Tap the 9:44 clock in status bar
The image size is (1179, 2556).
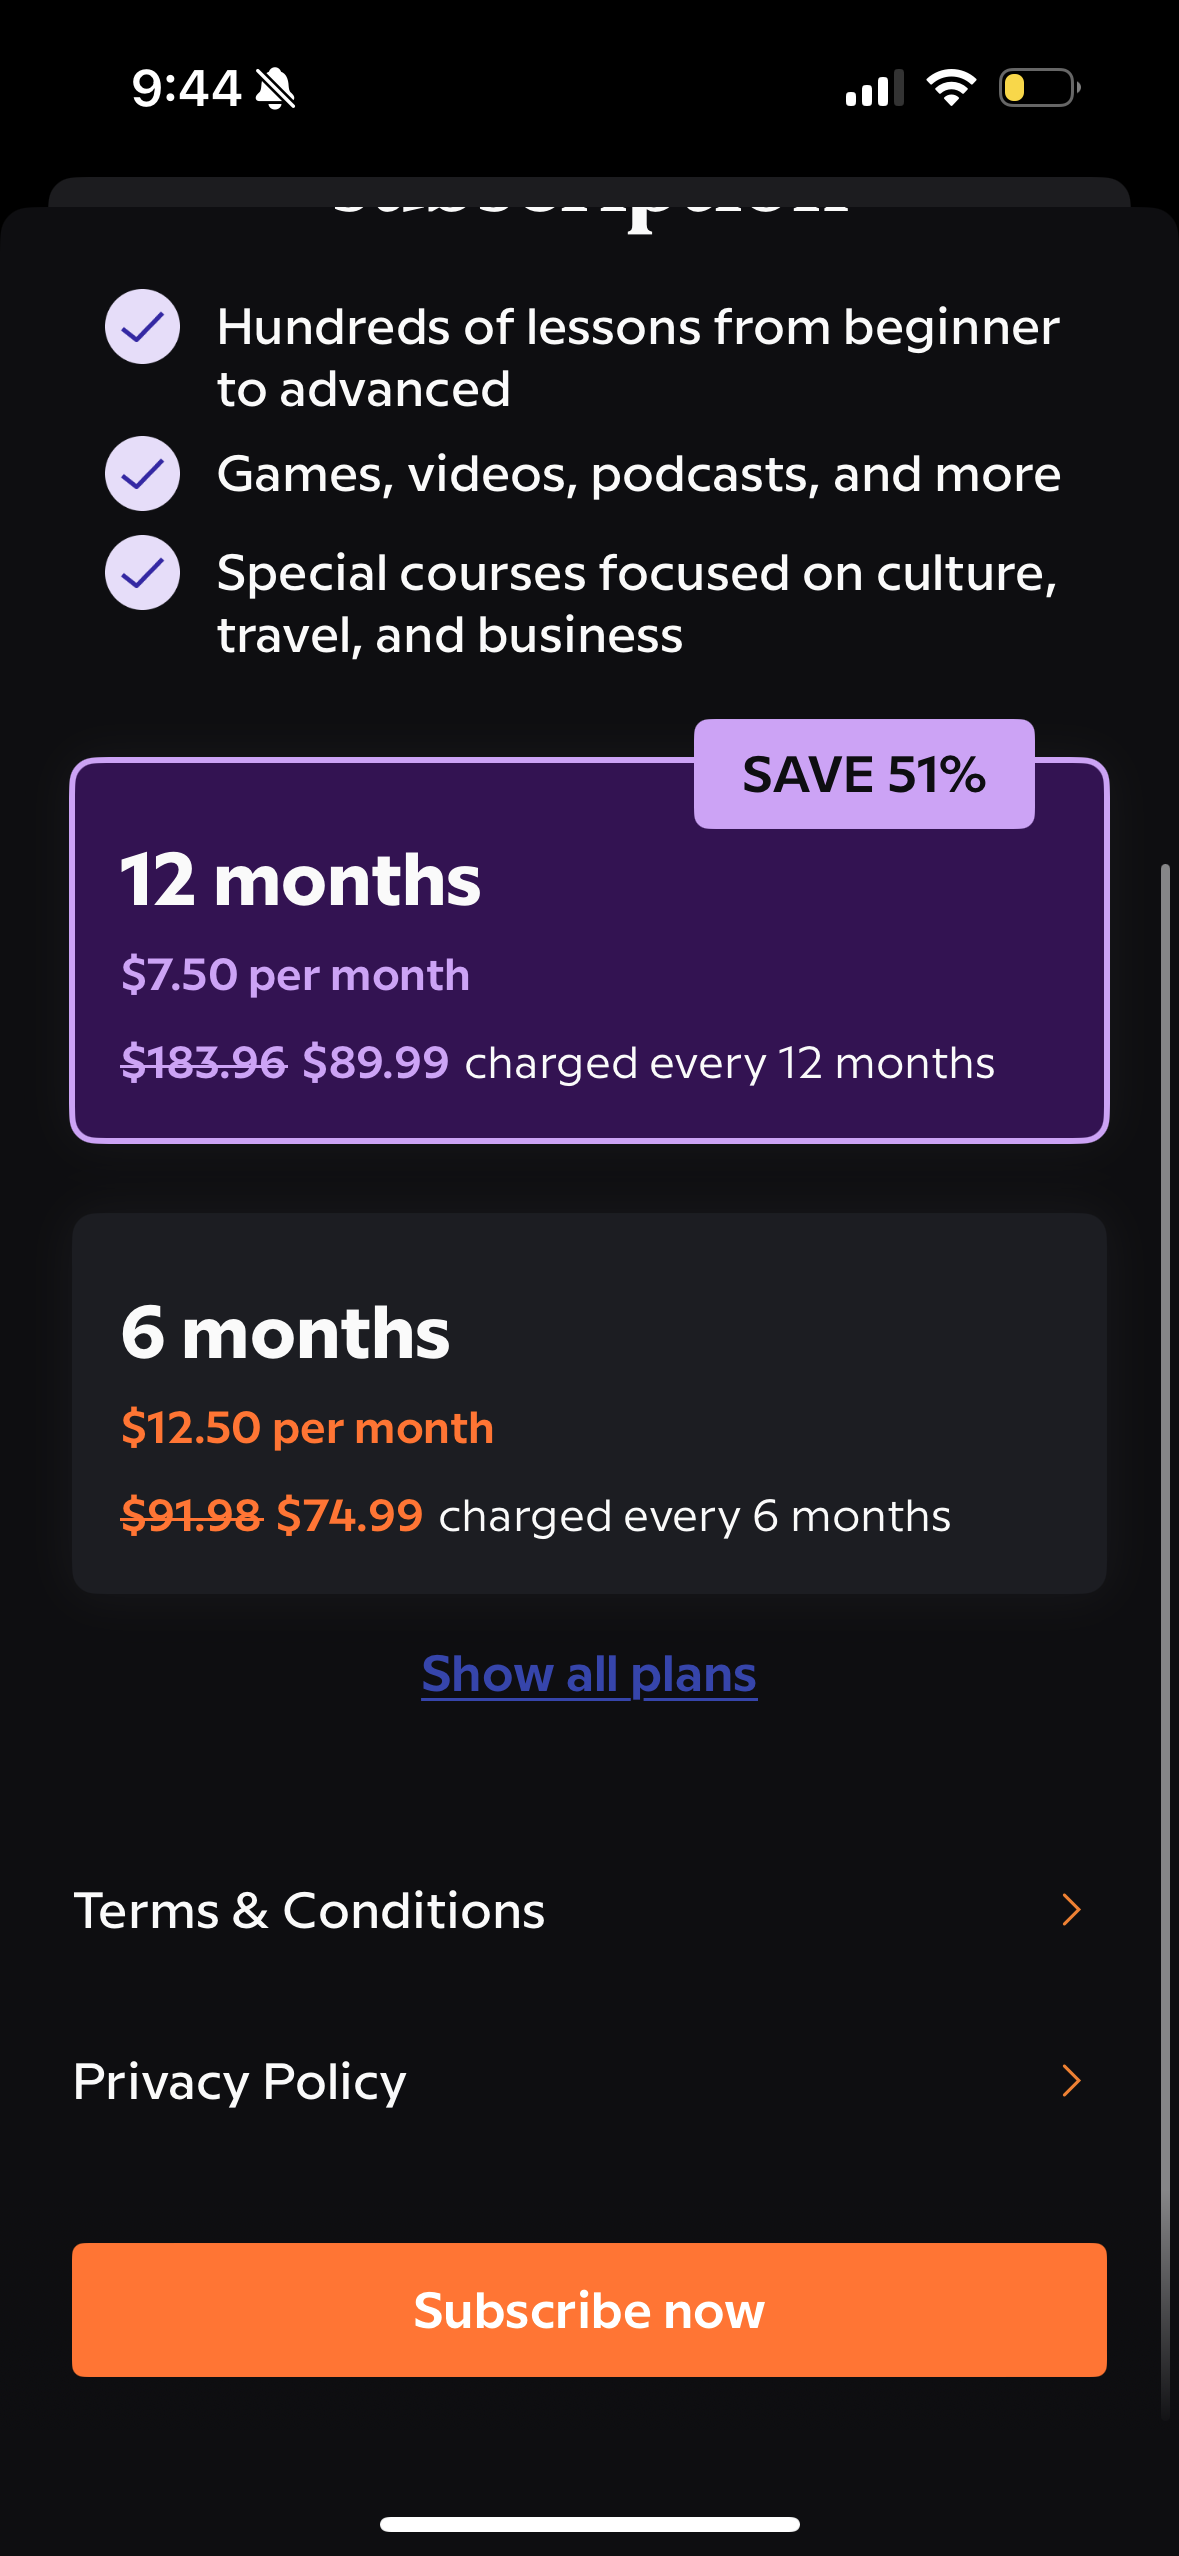[x=186, y=88]
